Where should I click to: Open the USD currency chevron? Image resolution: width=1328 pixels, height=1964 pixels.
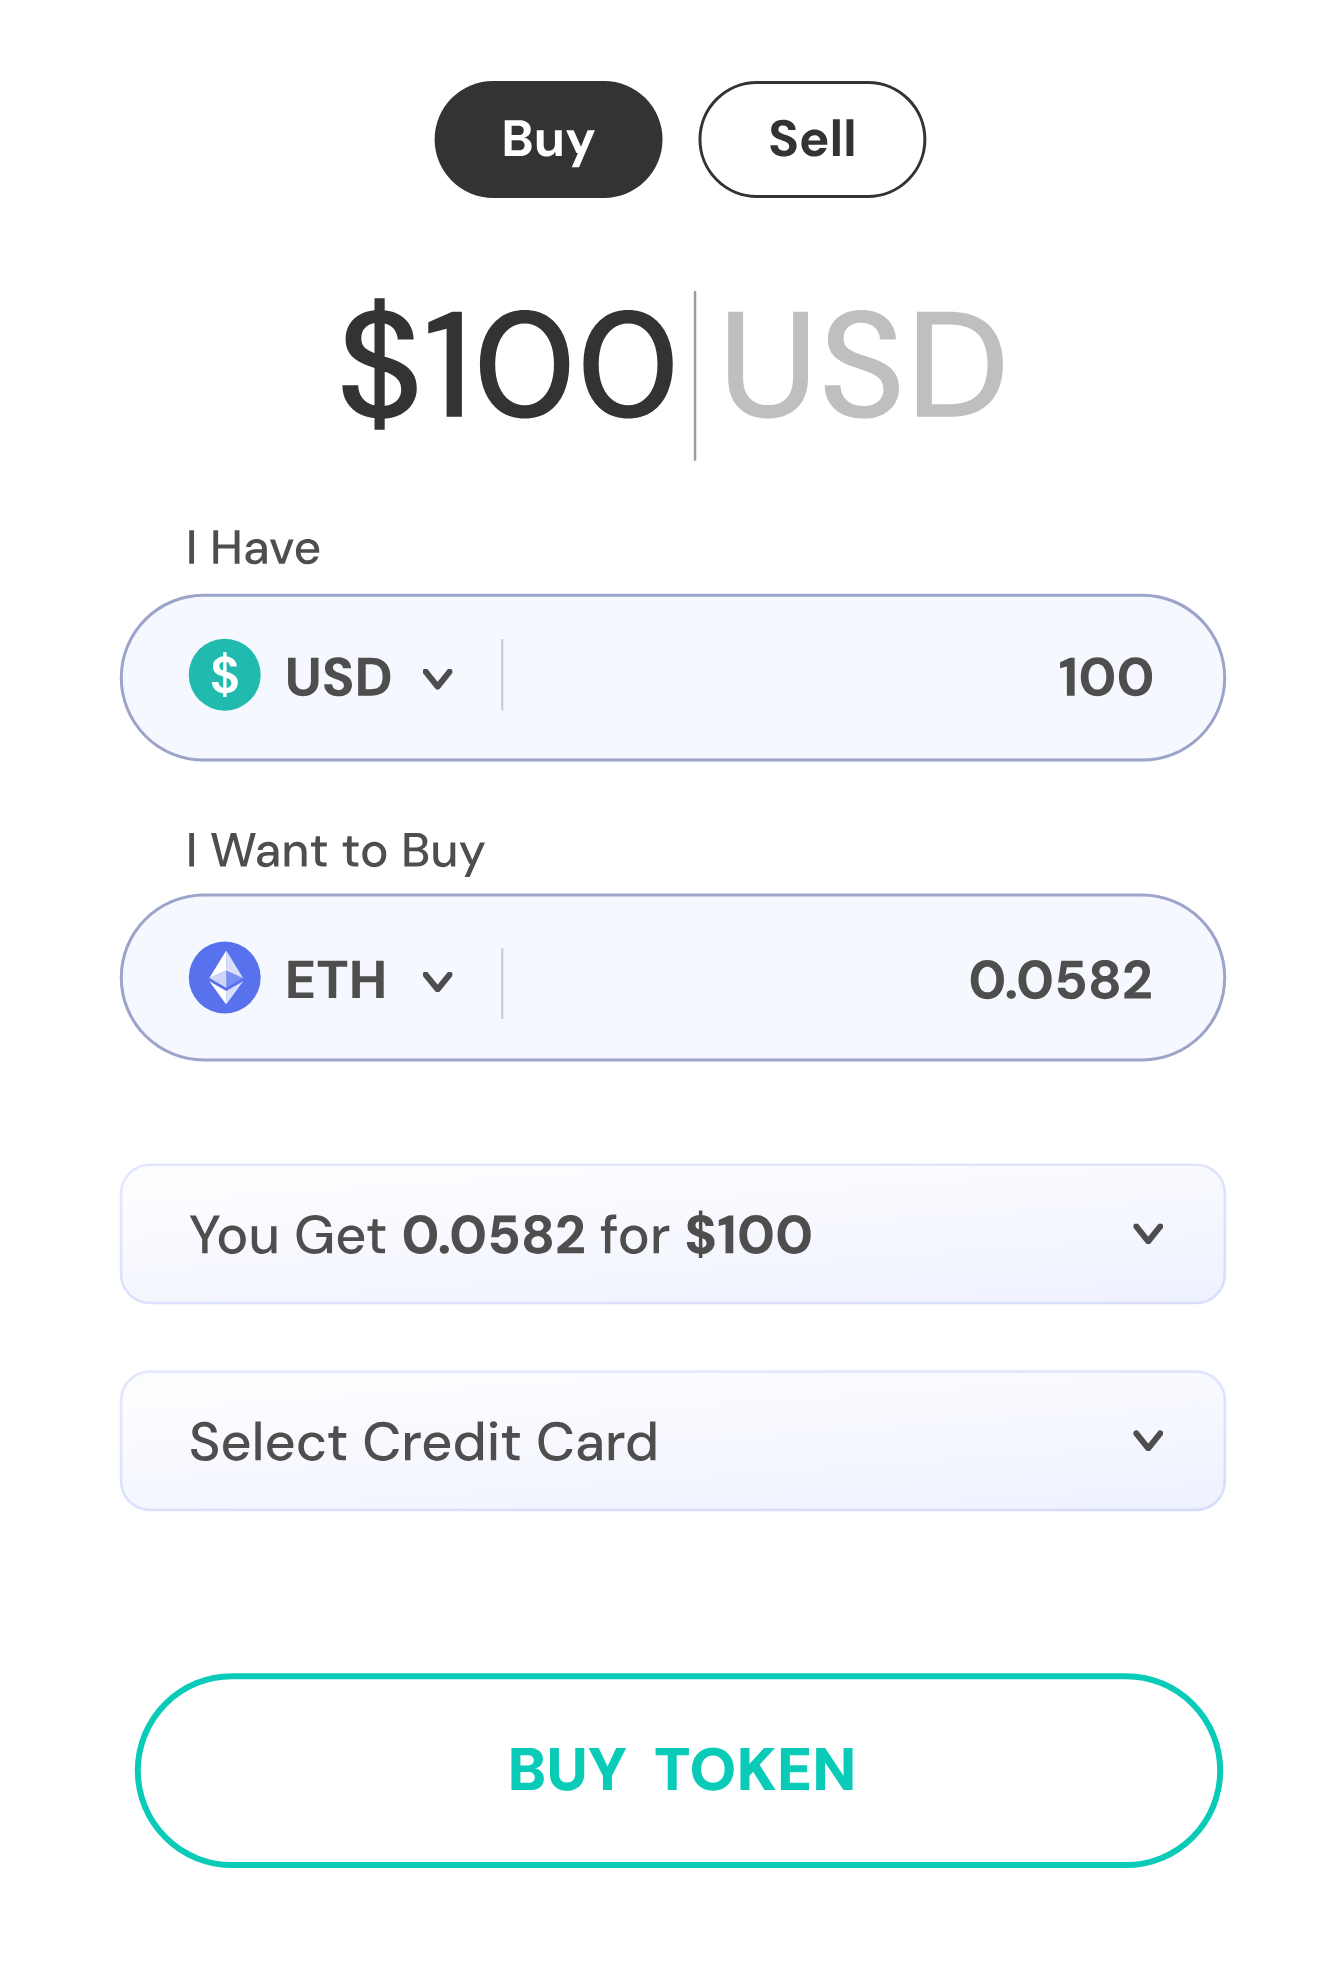click(438, 679)
